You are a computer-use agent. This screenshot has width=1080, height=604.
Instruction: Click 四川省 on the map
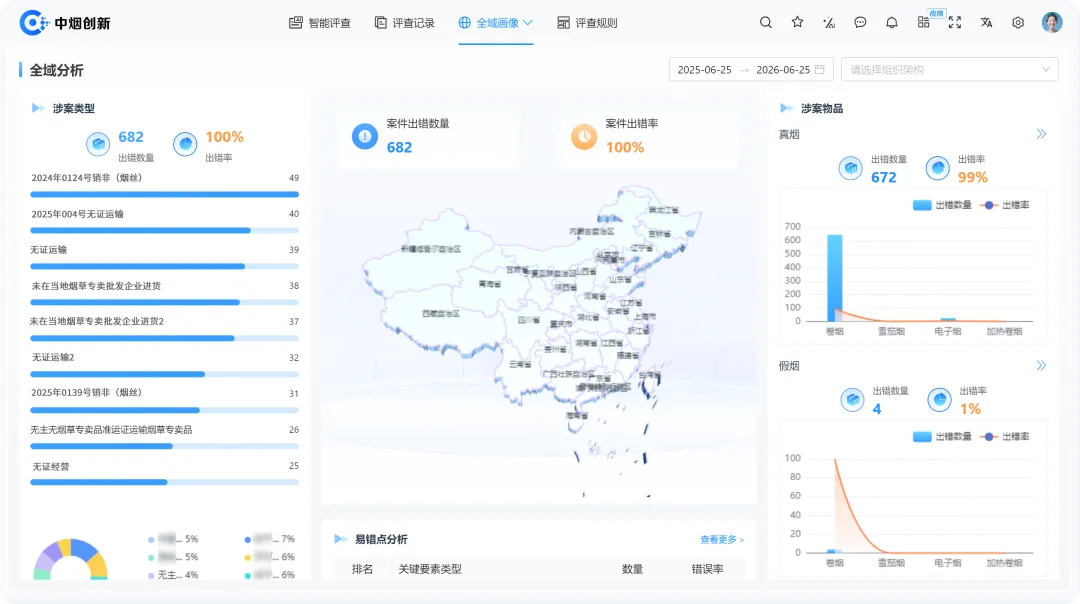pos(529,320)
